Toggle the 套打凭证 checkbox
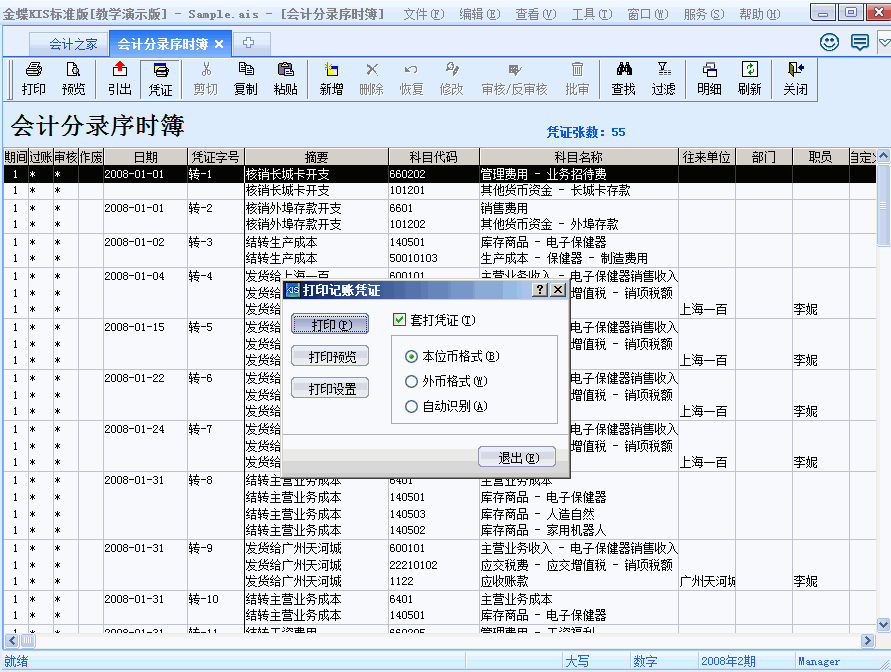 399,320
